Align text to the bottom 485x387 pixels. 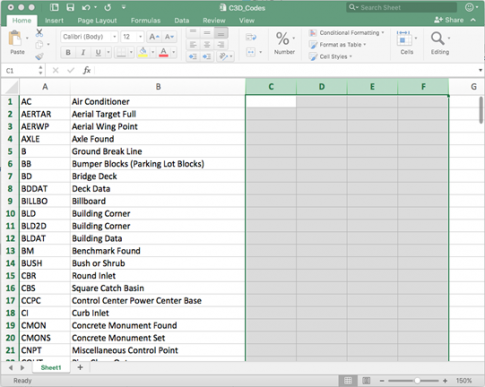pos(221,33)
